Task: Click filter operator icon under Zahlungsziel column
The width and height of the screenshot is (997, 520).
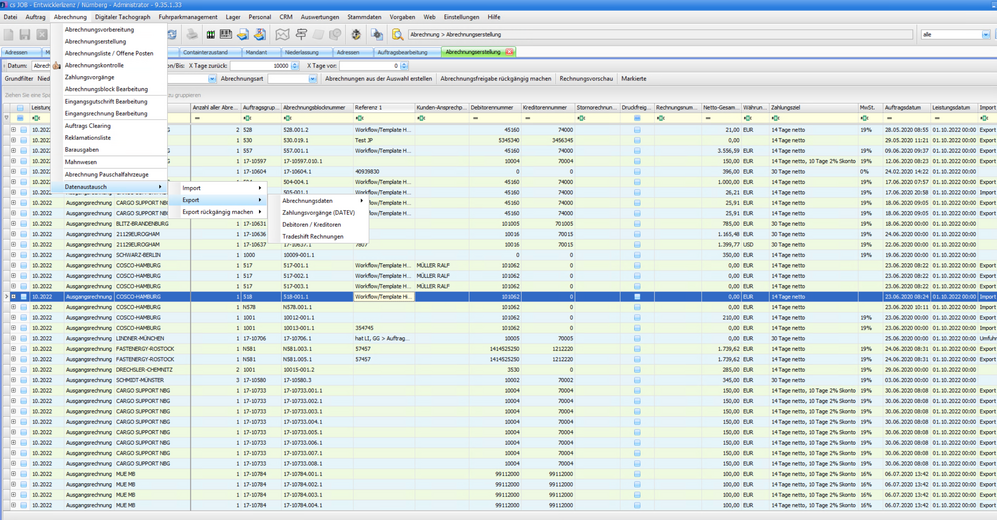Action: pos(776,118)
